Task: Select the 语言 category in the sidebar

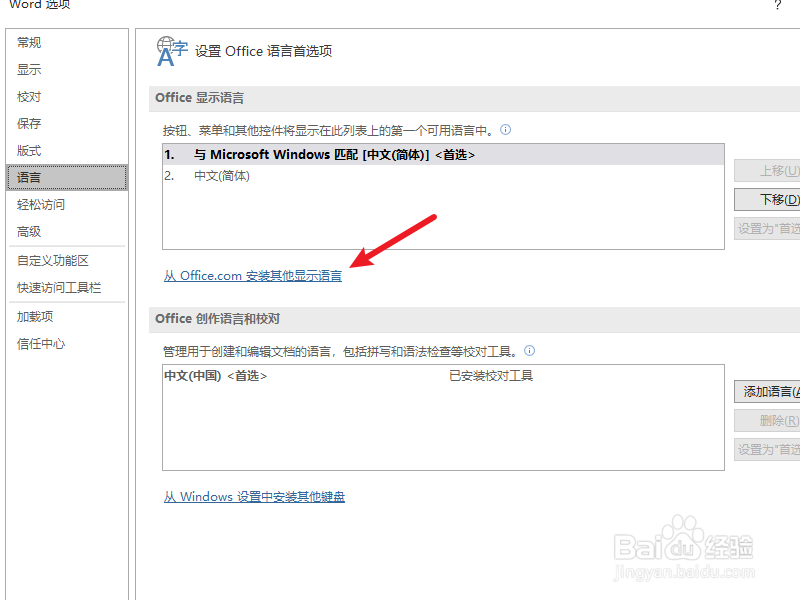Action: pyautogui.click(x=30, y=177)
